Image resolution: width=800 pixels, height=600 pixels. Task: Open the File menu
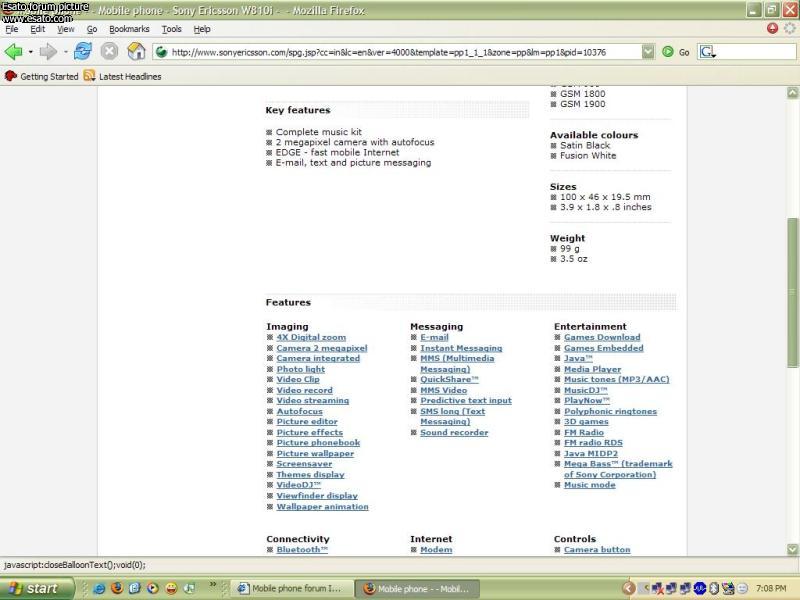(12, 29)
